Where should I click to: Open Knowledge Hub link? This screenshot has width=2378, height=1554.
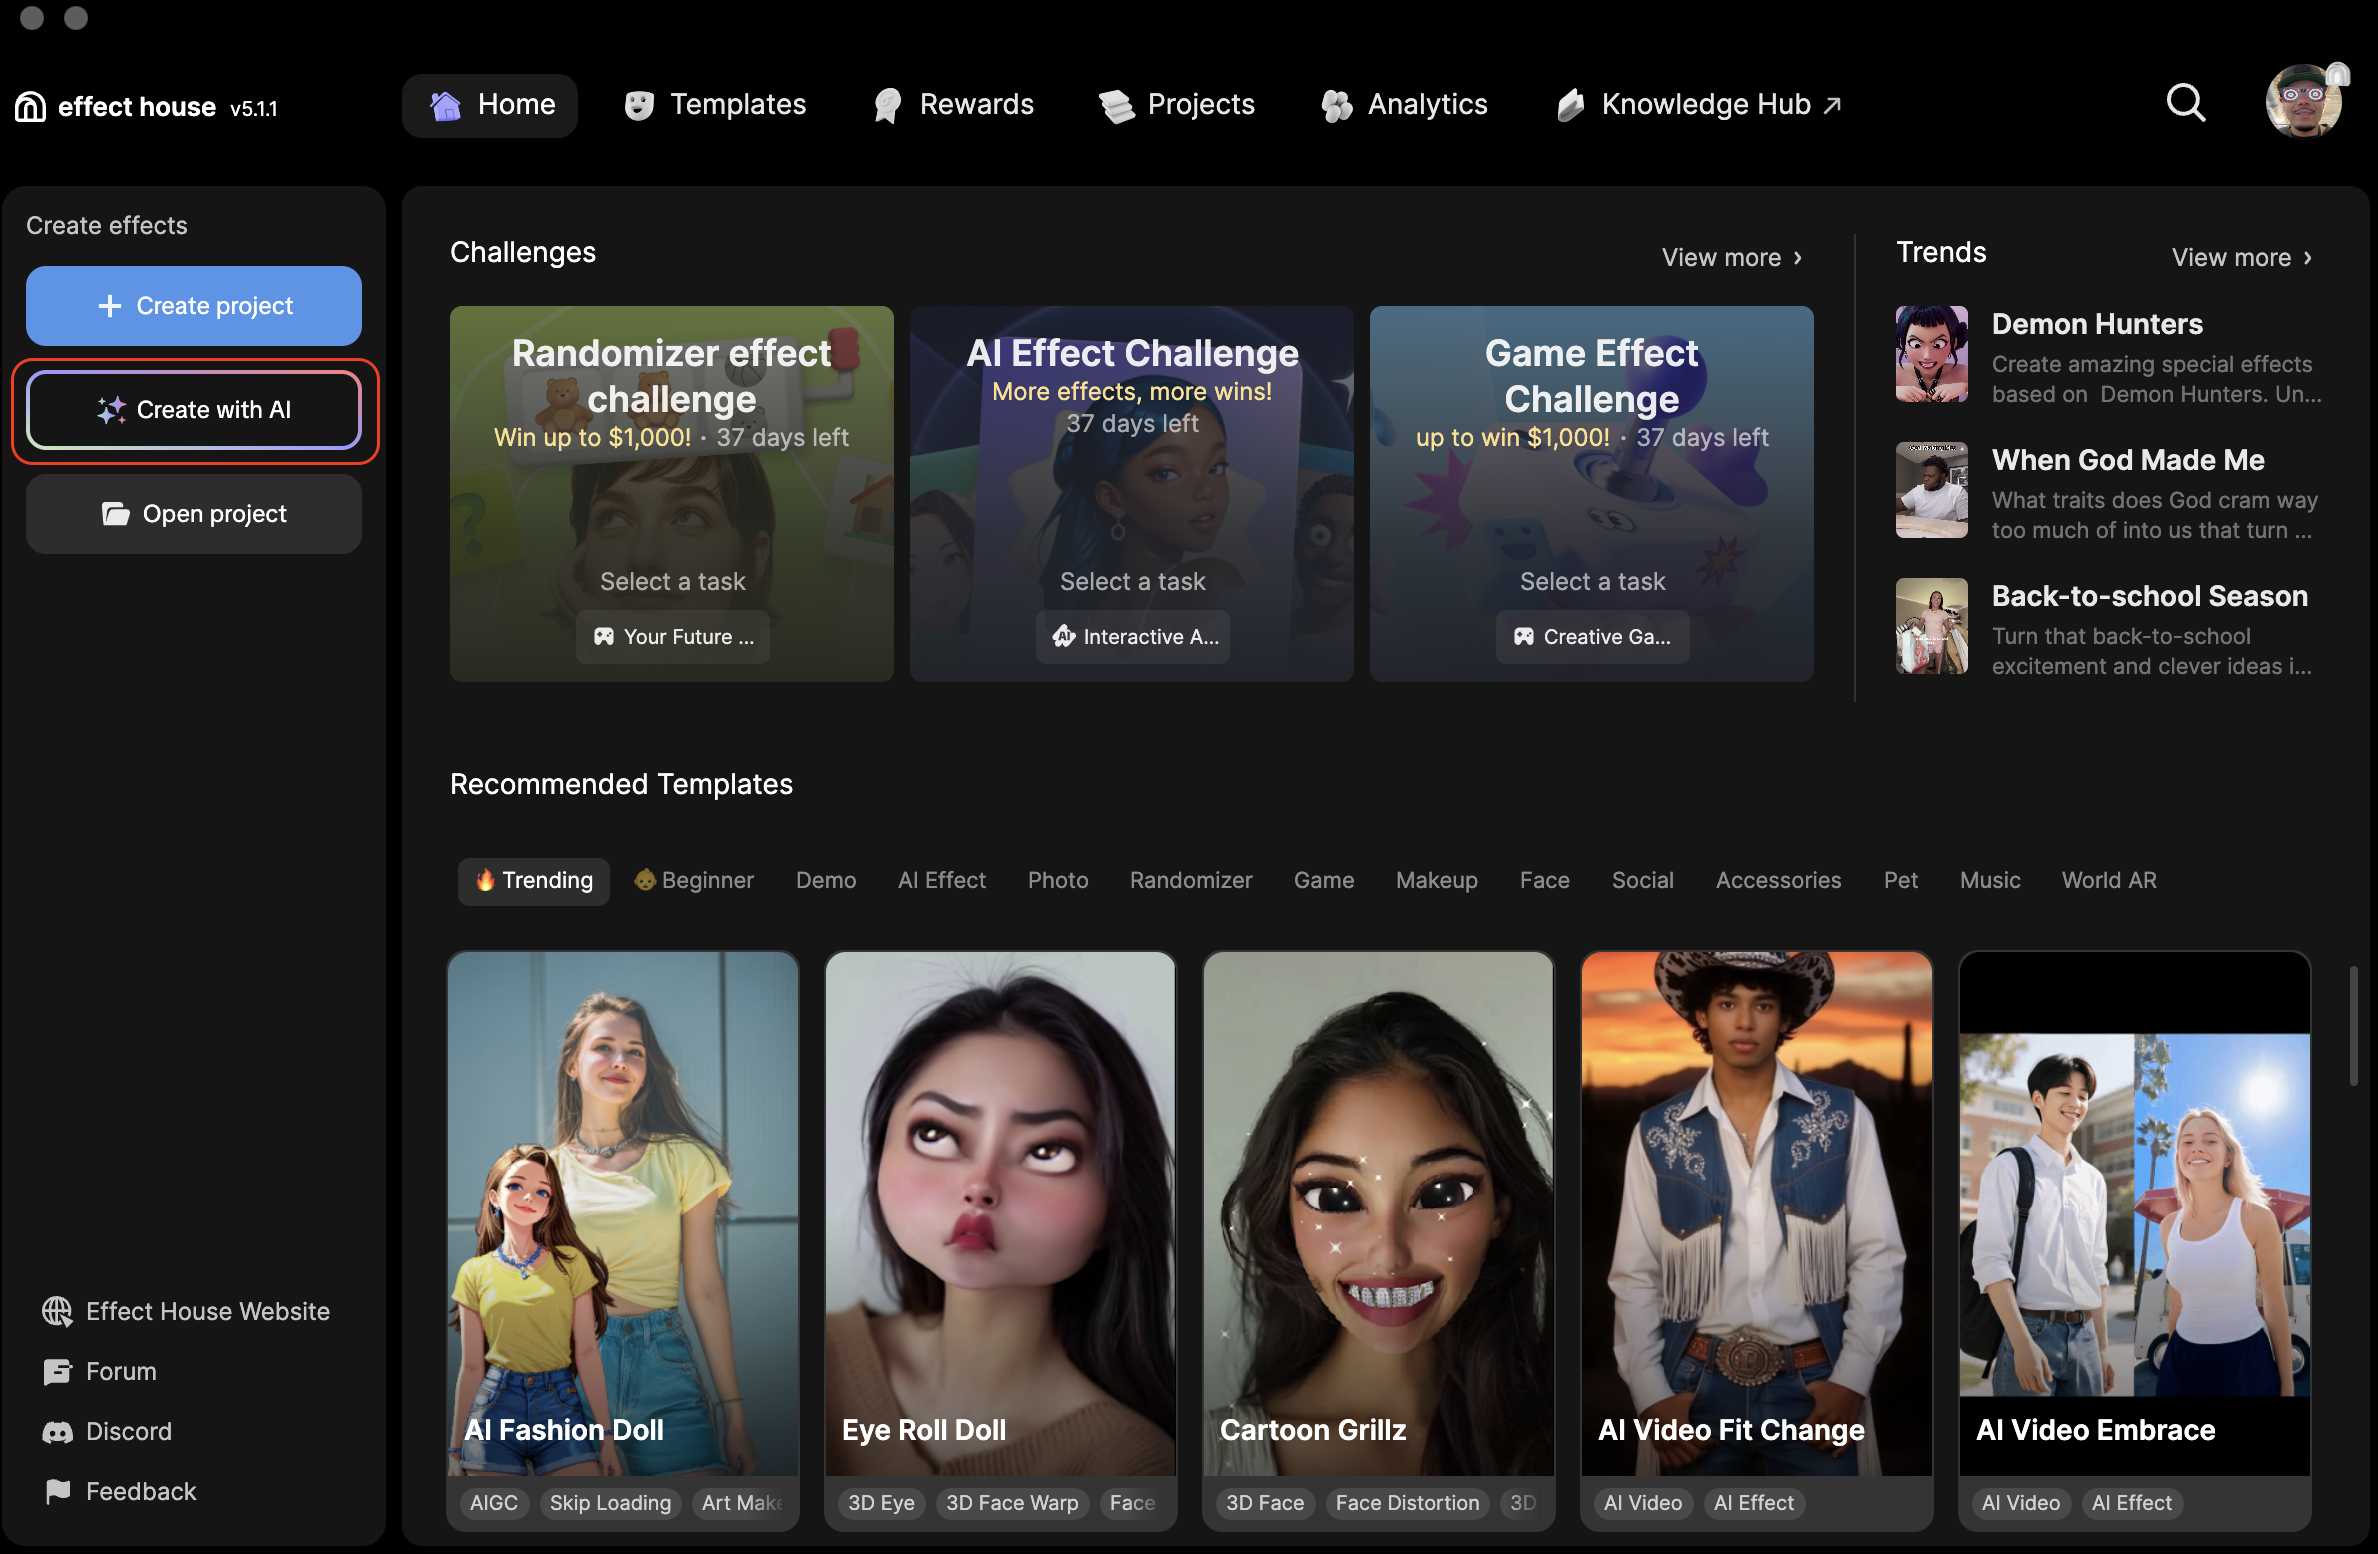tap(1700, 105)
